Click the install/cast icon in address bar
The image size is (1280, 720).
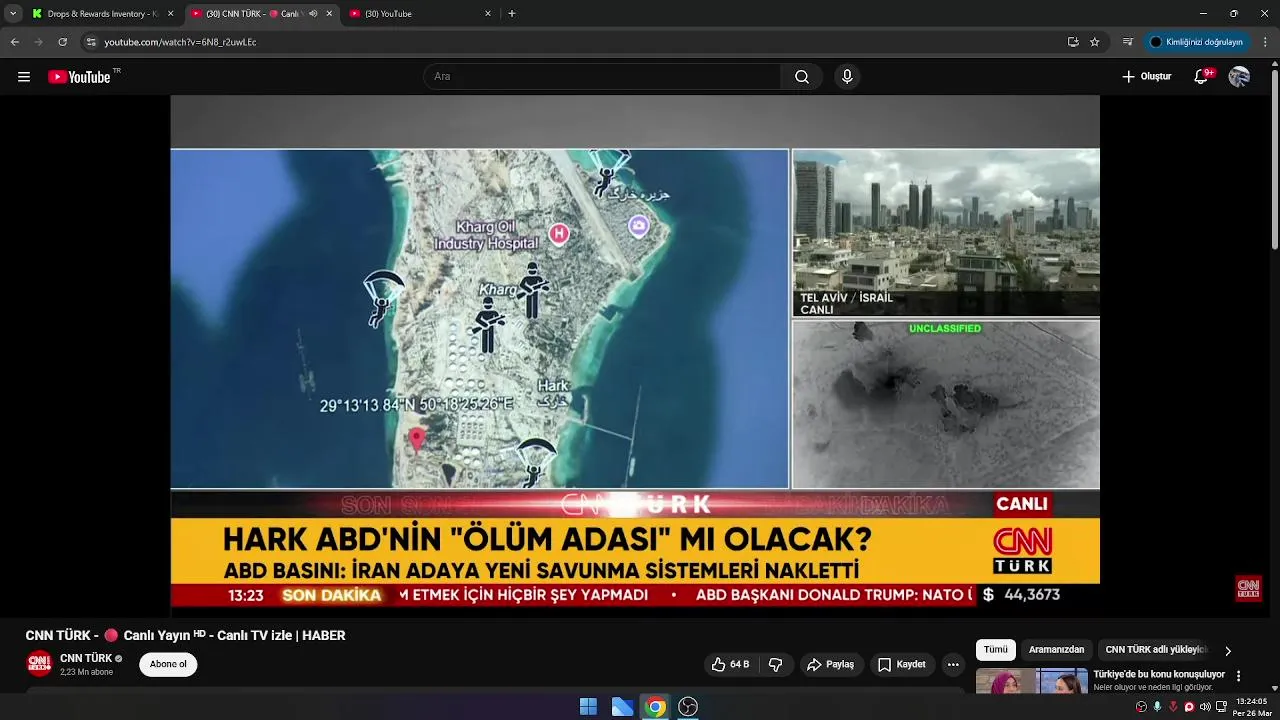[x=1073, y=42]
